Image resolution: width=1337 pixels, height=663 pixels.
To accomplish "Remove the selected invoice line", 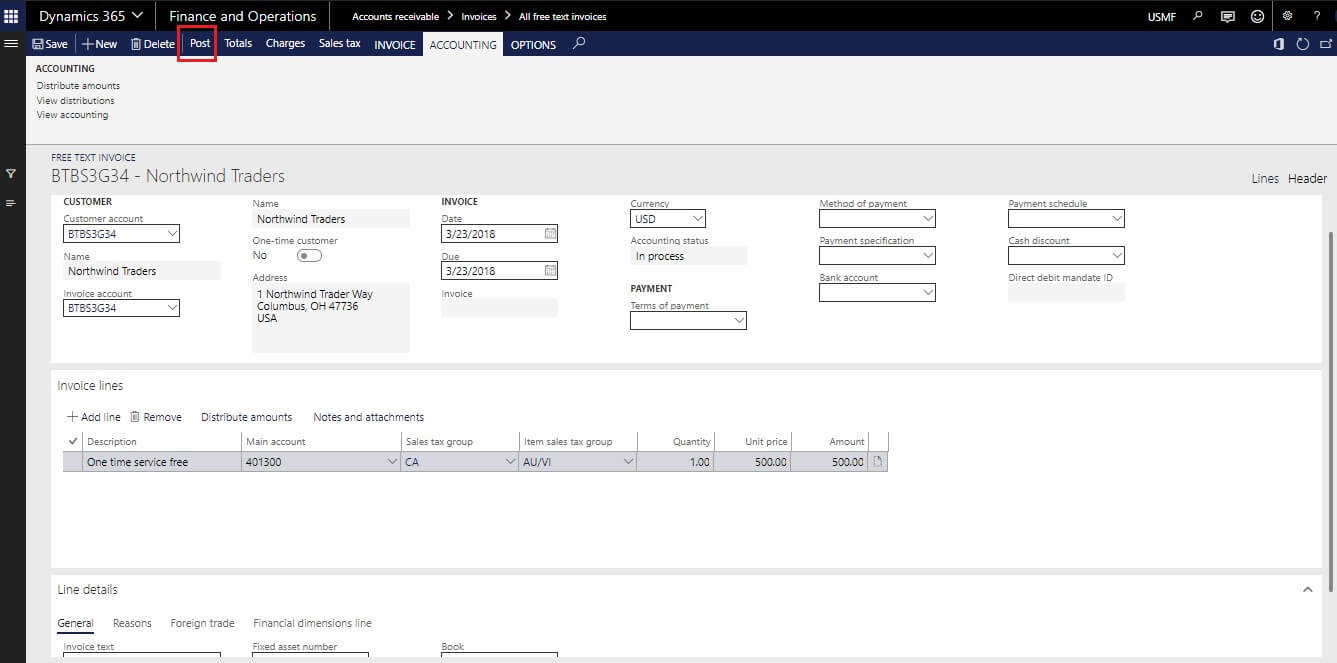I will [156, 417].
